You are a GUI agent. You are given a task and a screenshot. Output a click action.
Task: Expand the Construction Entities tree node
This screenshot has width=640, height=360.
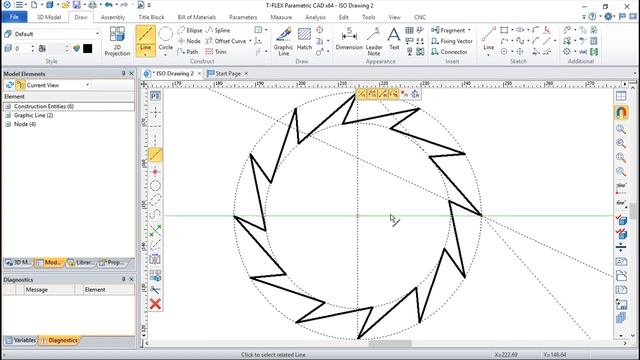coord(8,106)
